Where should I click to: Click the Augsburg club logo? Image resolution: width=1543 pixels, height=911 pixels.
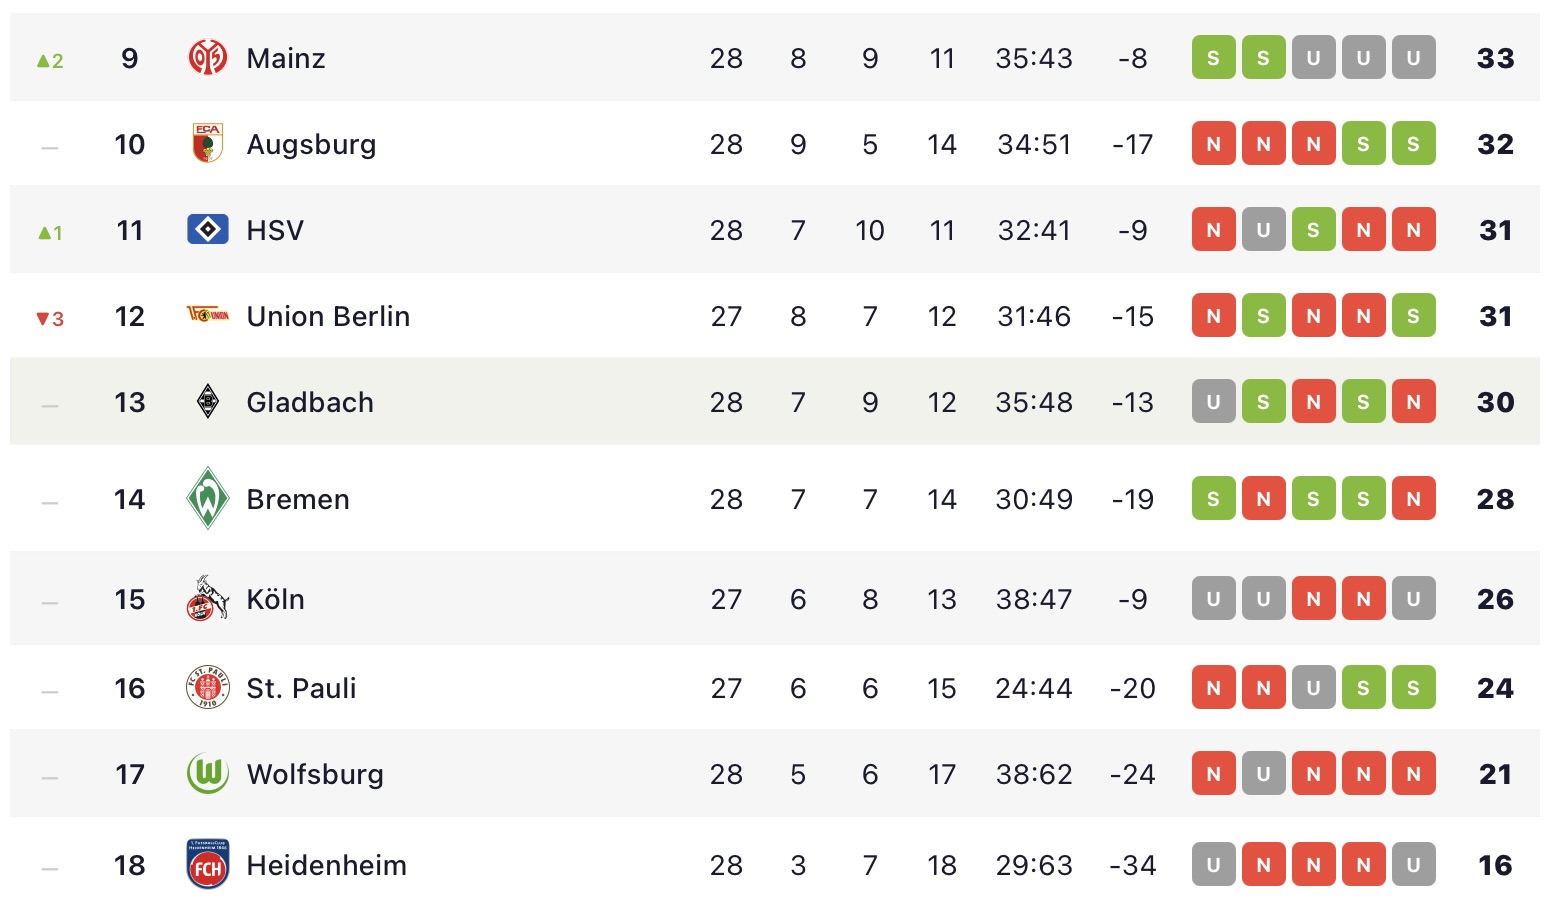[208, 143]
